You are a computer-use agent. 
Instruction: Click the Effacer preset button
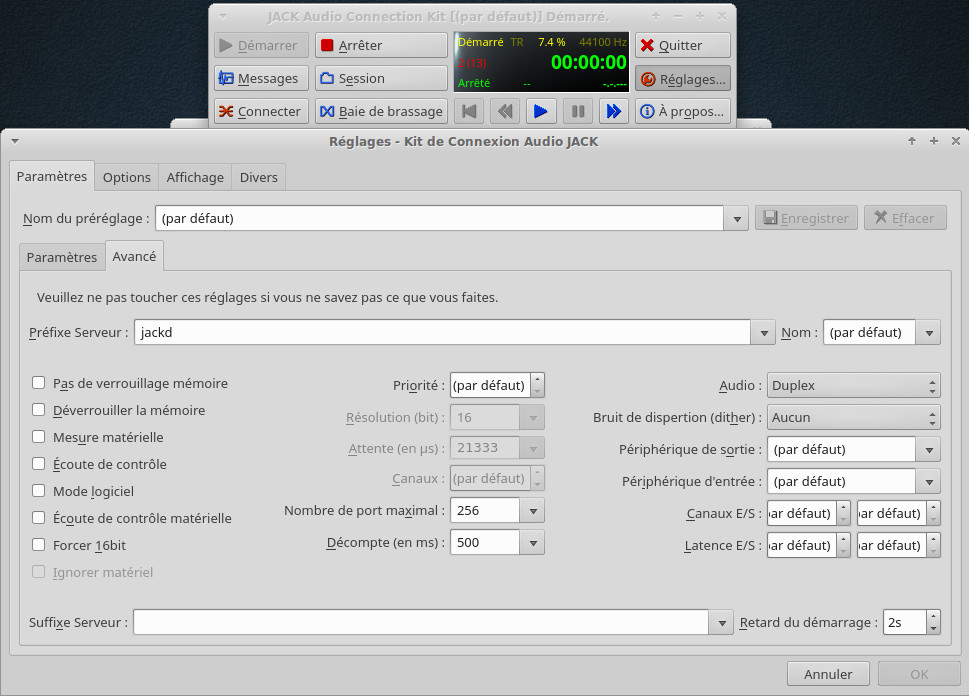[905, 218]
